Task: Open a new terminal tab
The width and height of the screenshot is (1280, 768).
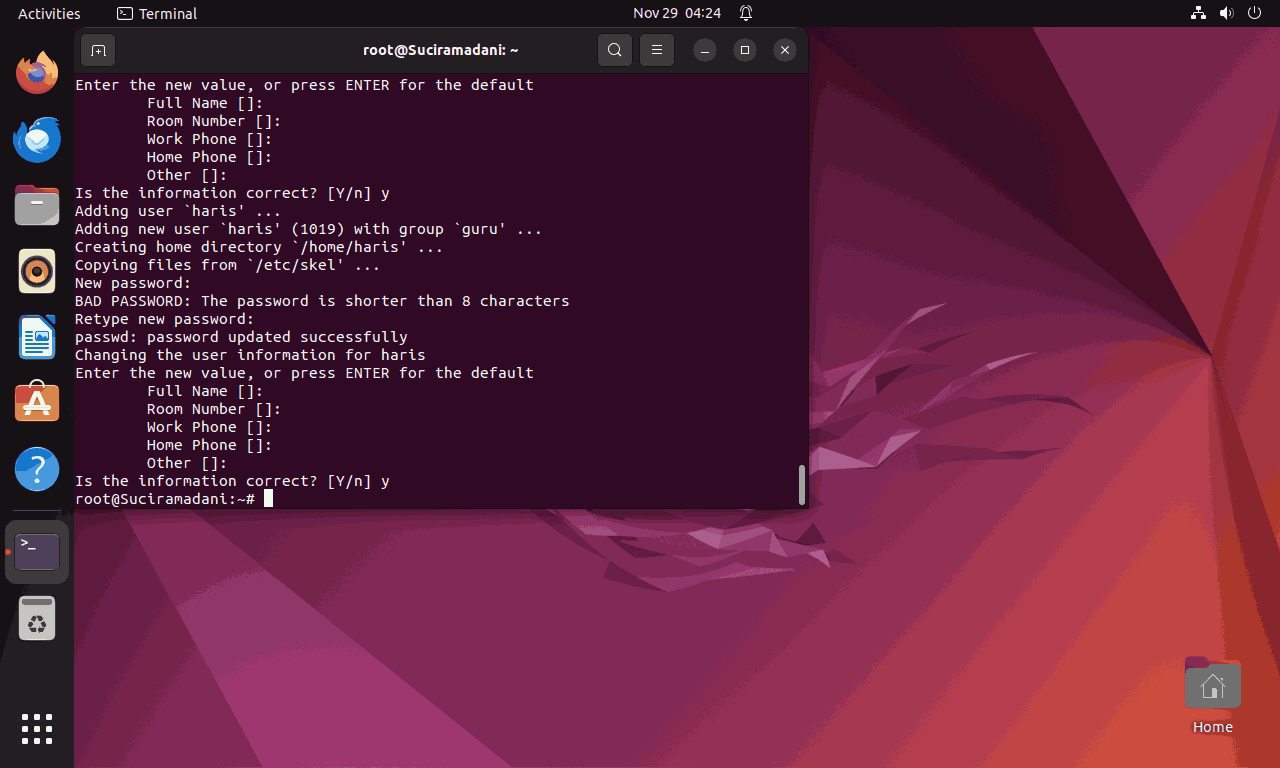Action: coord(97,50)
